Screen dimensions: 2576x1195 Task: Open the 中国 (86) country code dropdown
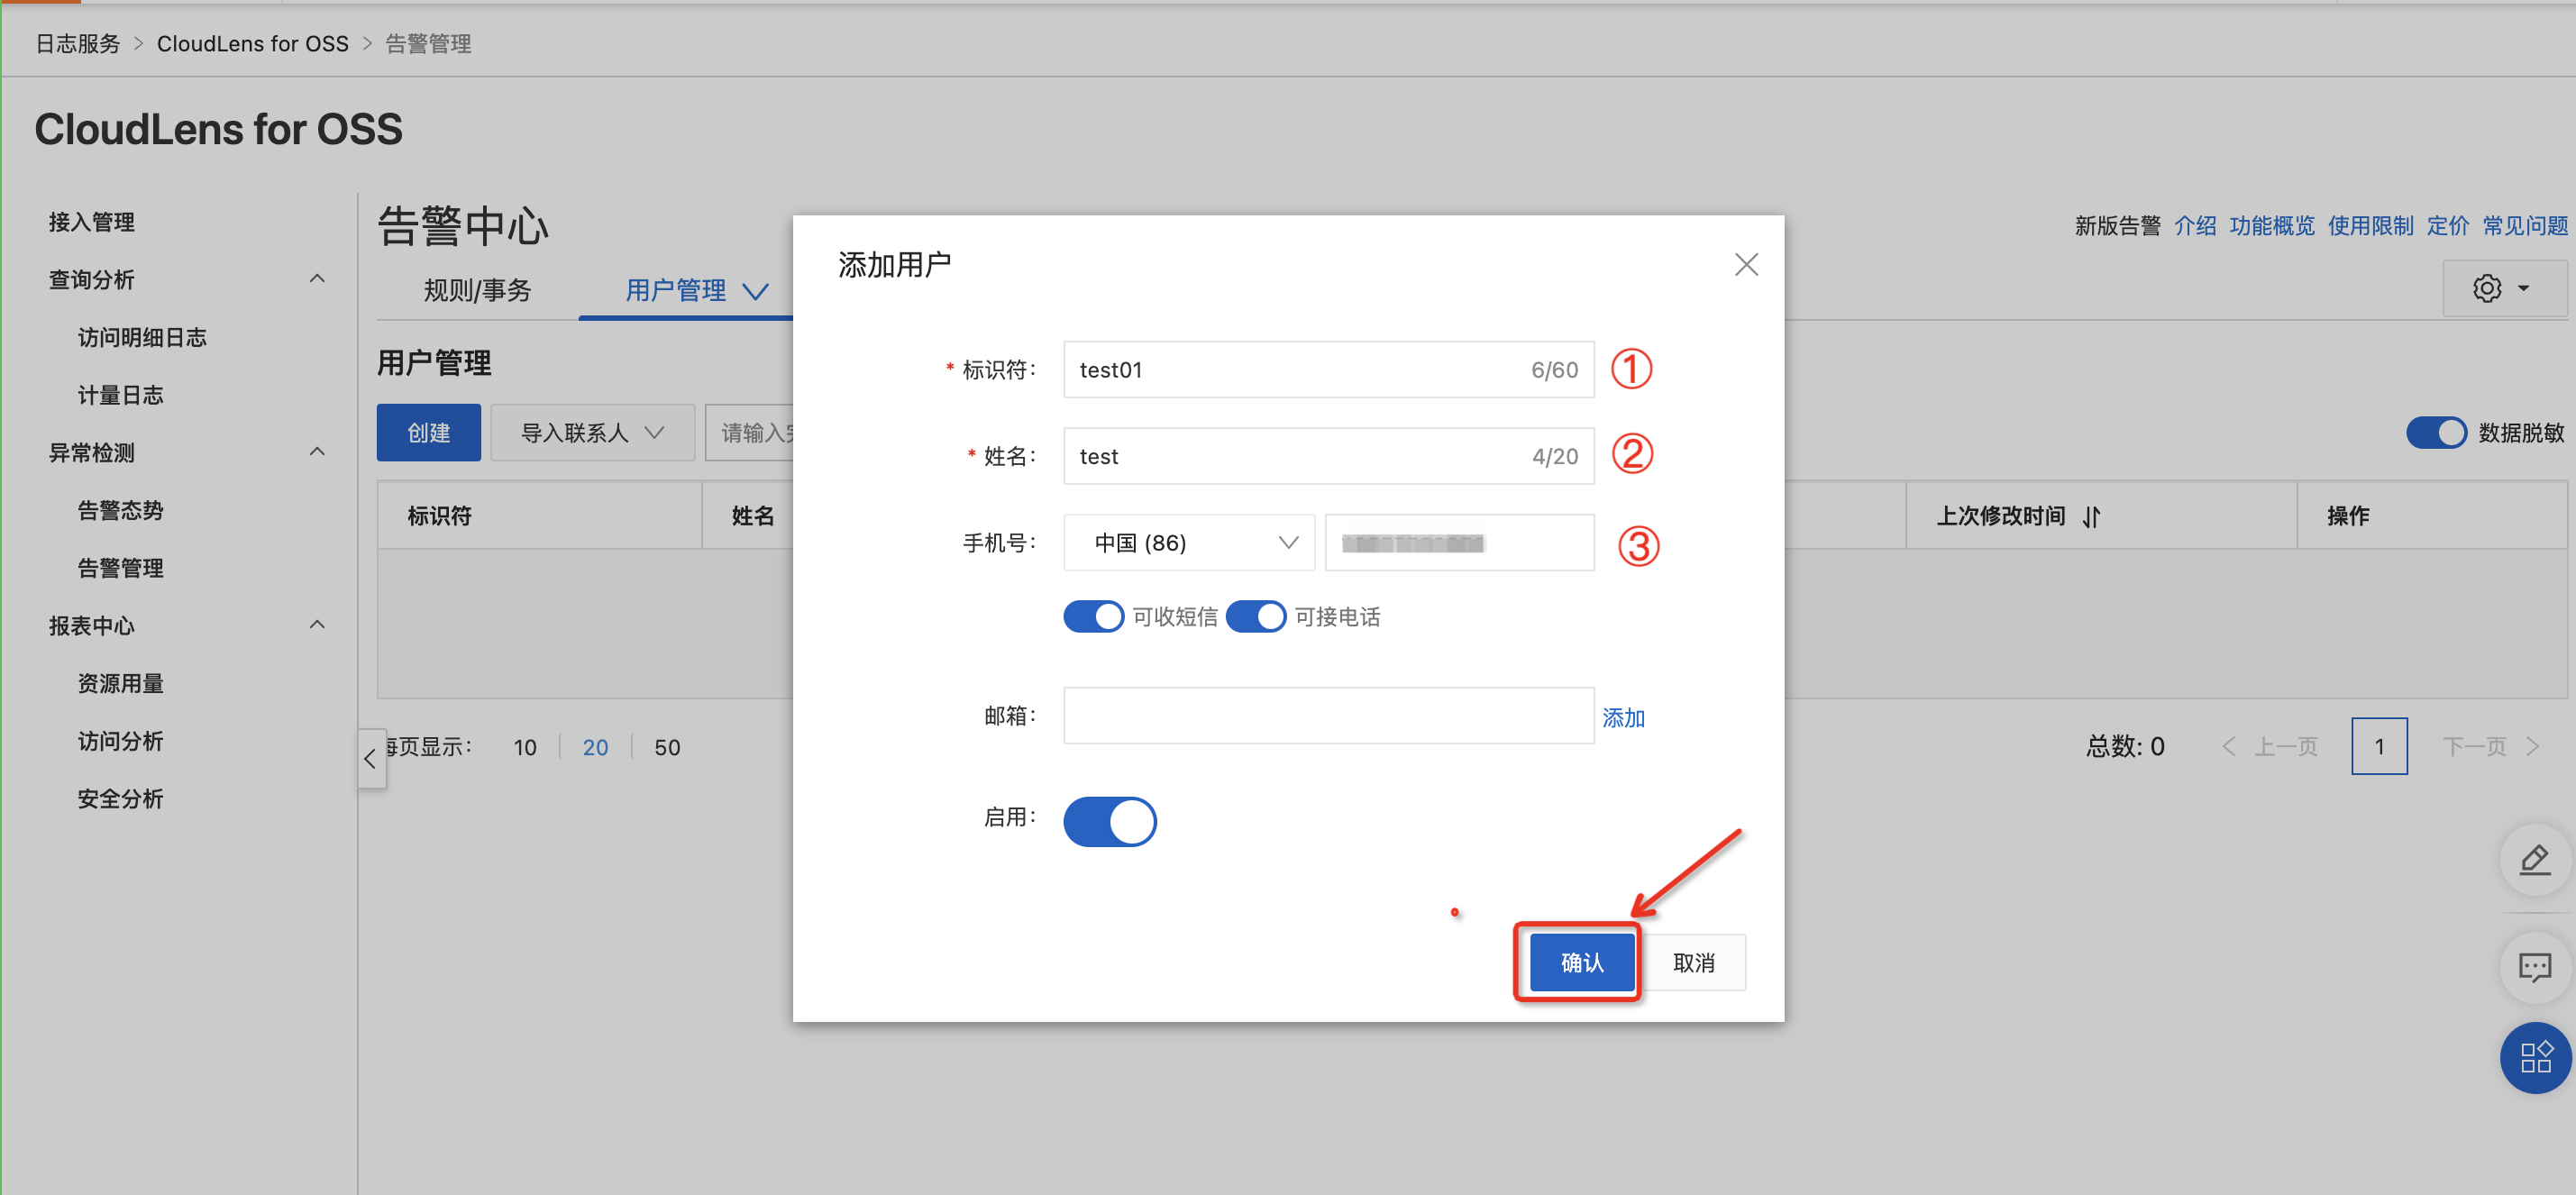point(1188,542)
